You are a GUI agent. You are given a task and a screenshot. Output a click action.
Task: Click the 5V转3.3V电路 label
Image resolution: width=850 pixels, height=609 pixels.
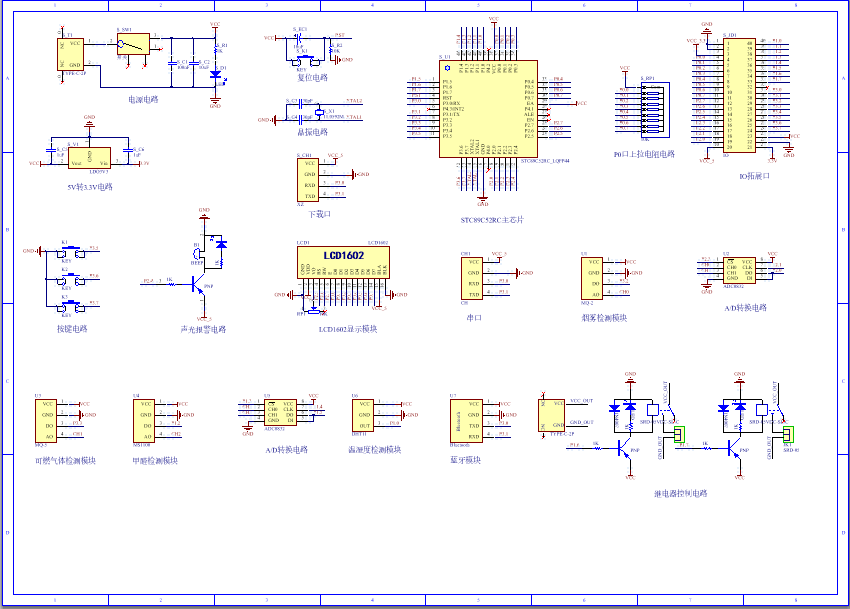click(x=90, y=187)
